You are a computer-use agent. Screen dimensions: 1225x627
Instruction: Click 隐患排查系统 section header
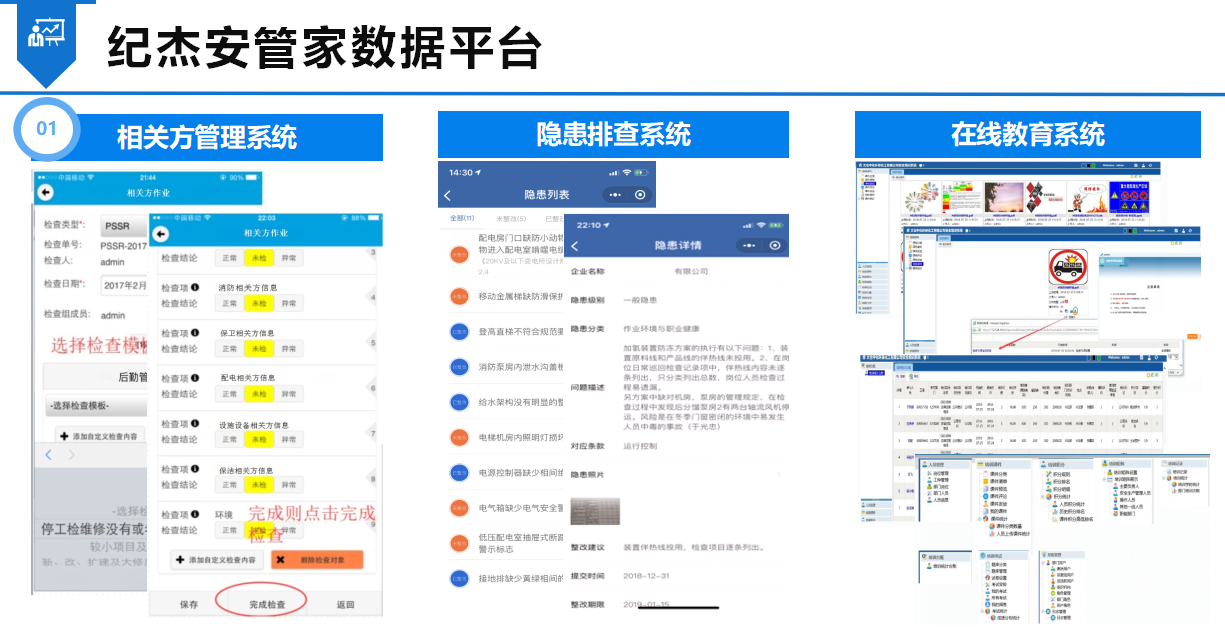click(x=613, y=134)
